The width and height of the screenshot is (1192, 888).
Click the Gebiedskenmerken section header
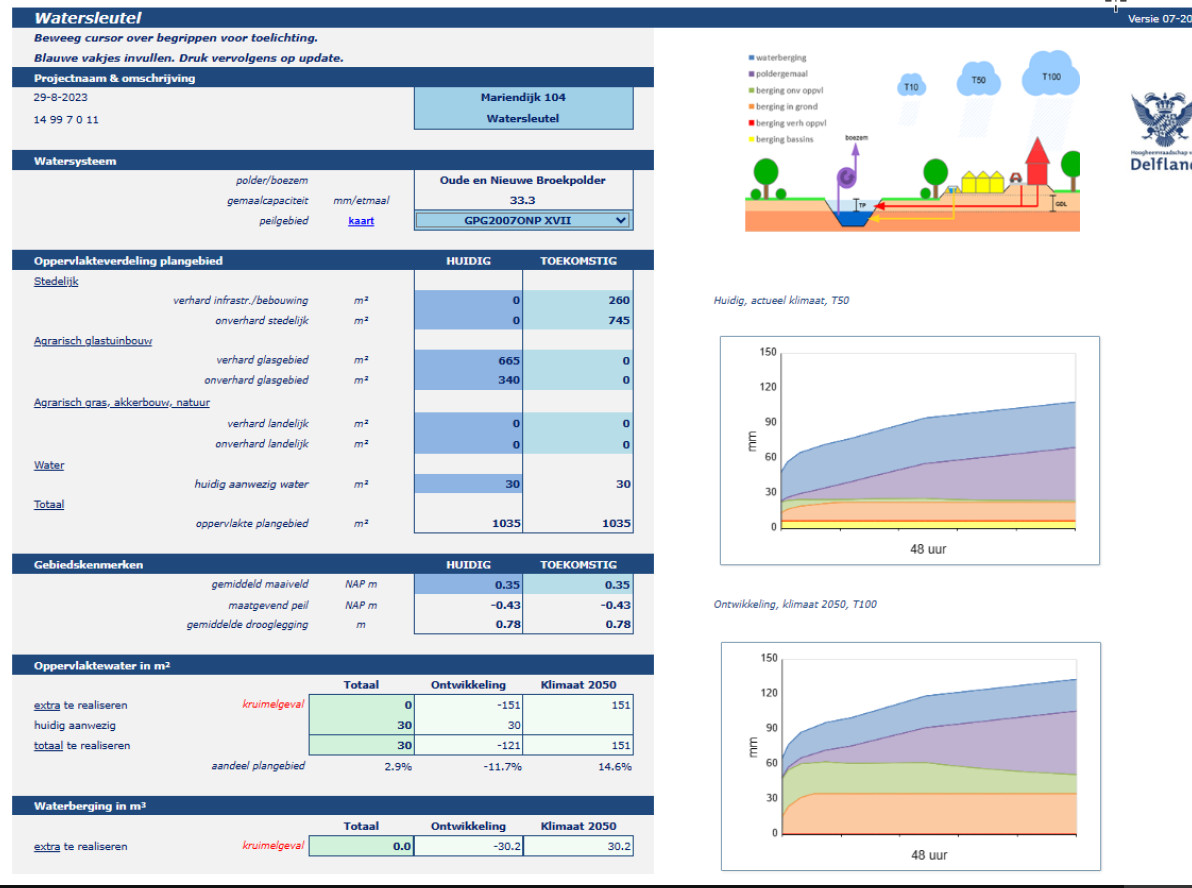click(333, 564)
